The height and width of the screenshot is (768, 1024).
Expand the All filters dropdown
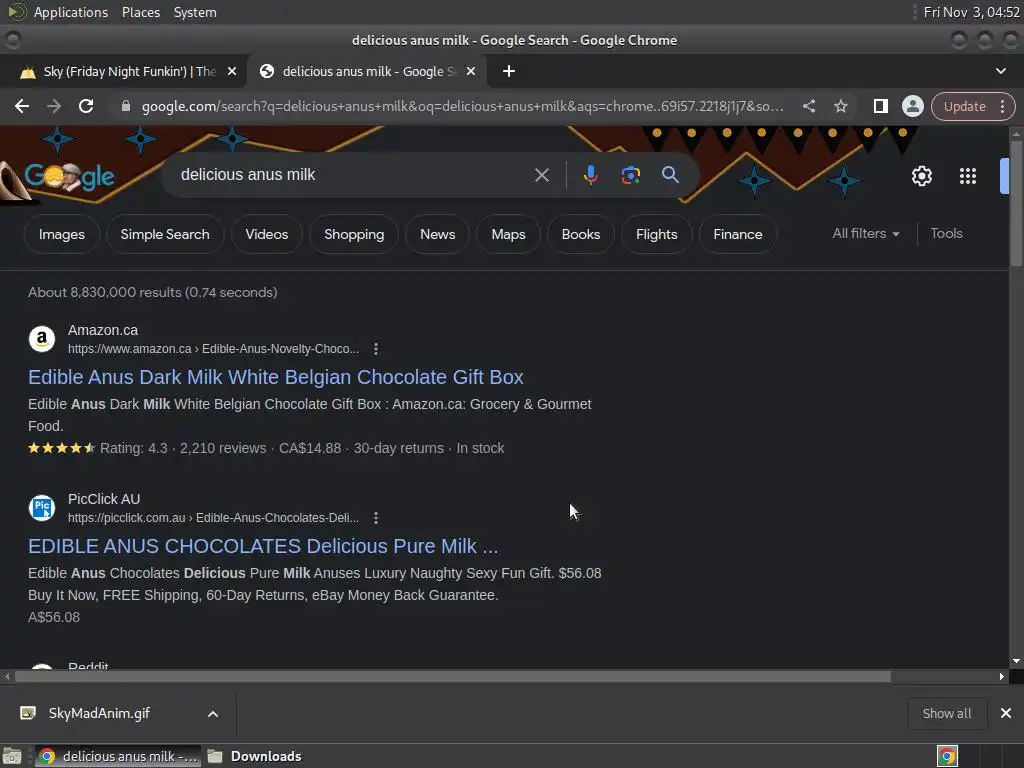(x=865, y=233)
